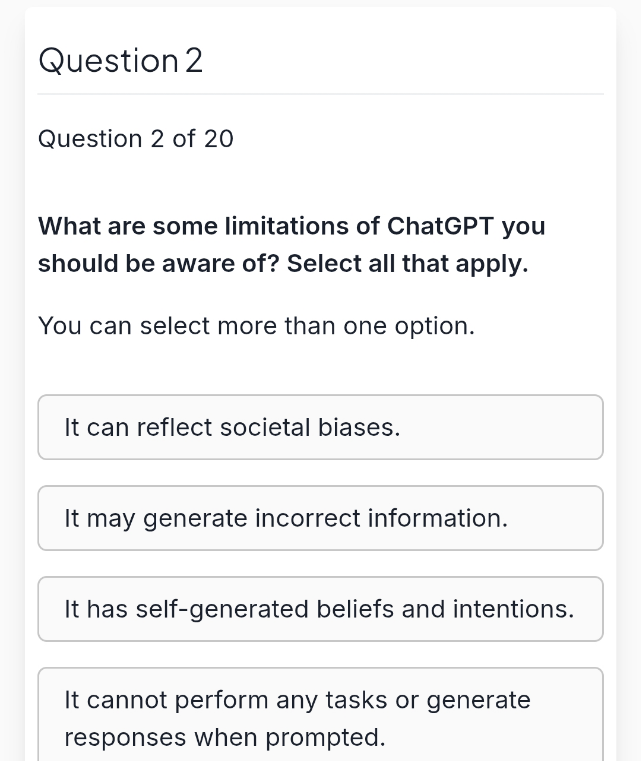Click 'Select all that apply' in the question
The height and width of the screenshot is (761, 641).
(x=408, y=264)
